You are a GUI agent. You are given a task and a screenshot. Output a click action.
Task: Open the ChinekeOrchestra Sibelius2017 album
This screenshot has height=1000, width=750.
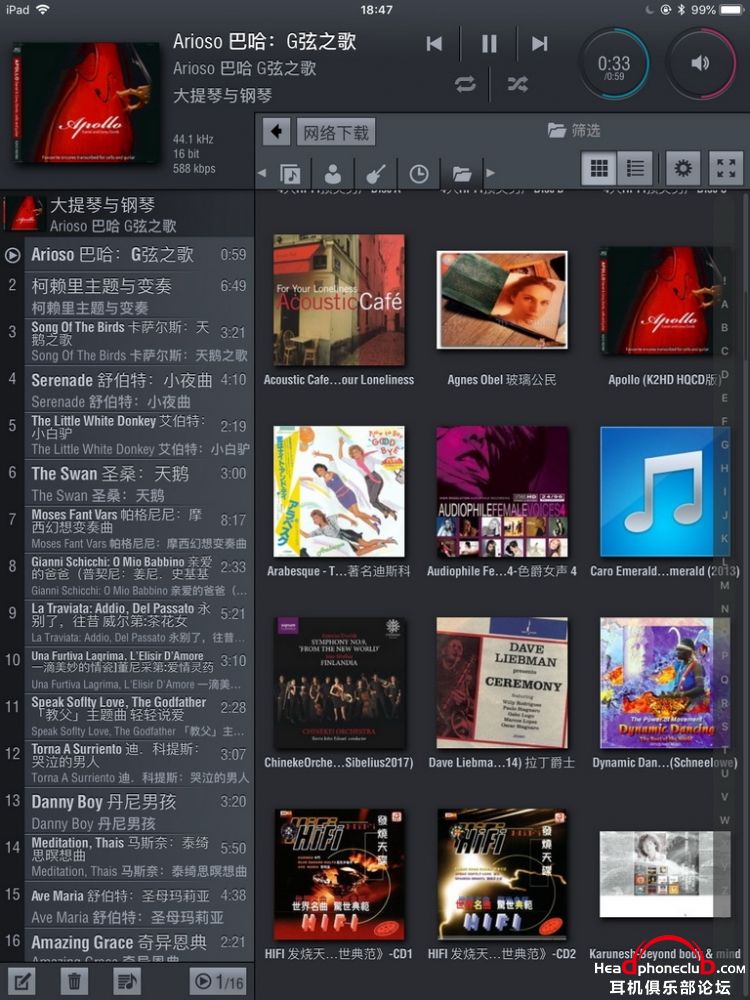(x=339, y=683)
